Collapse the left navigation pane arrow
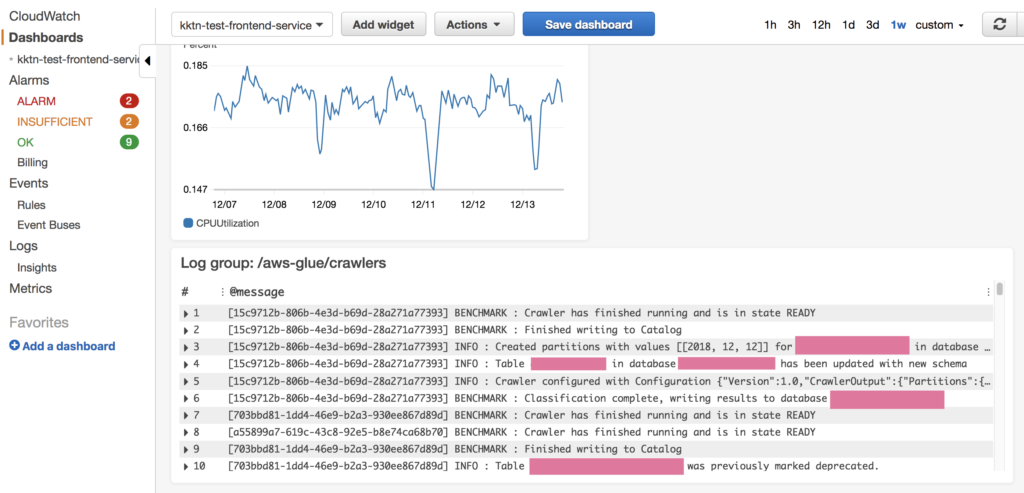 pyautogui.click(x=148, y=61)
